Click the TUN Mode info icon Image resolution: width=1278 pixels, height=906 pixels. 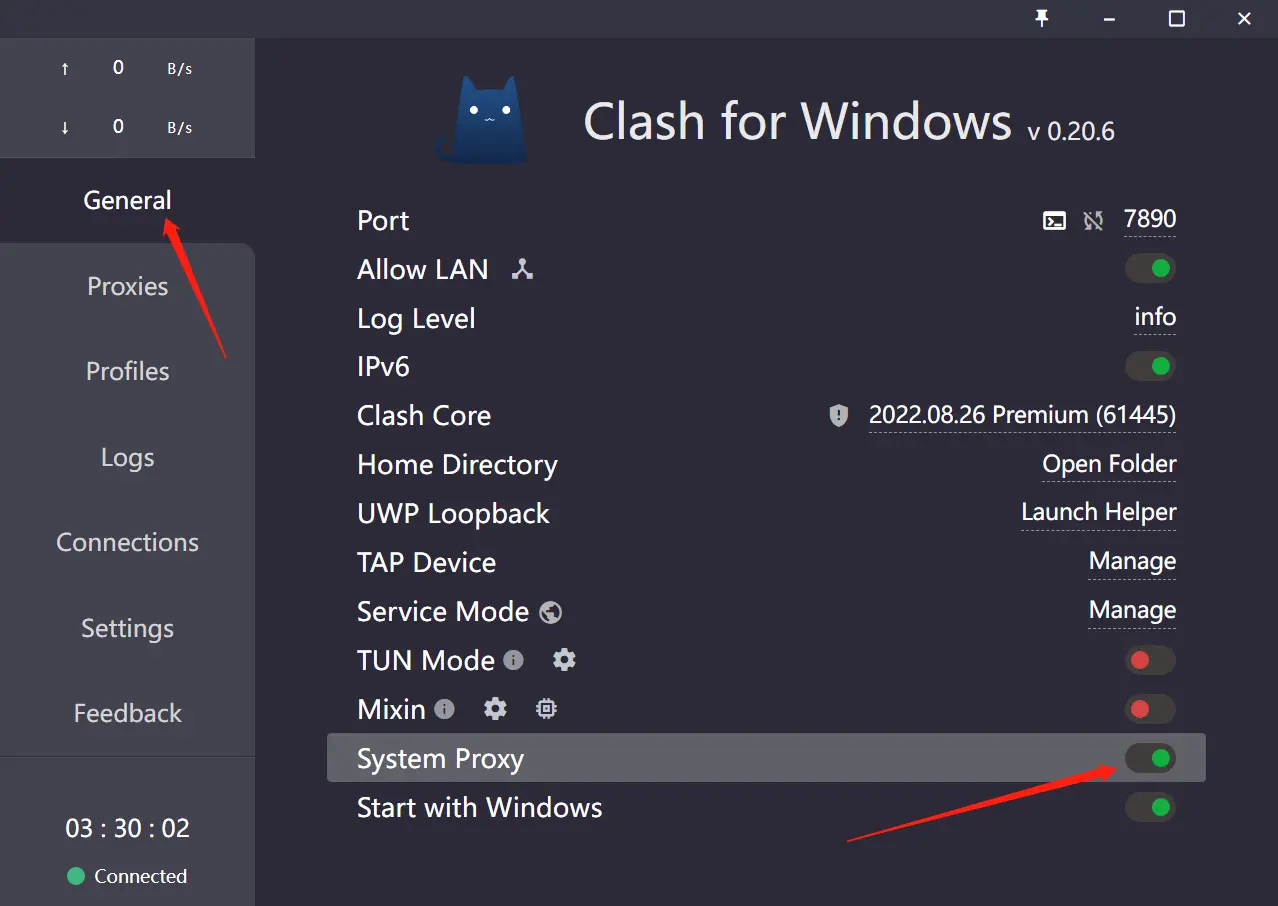point(513,660)
